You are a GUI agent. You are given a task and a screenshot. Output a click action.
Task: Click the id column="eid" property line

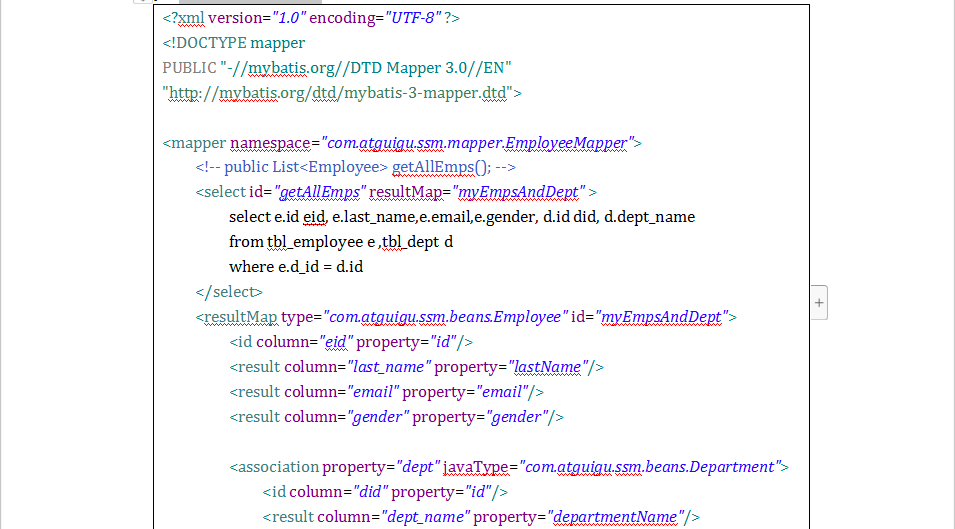[x=351, y=342]
